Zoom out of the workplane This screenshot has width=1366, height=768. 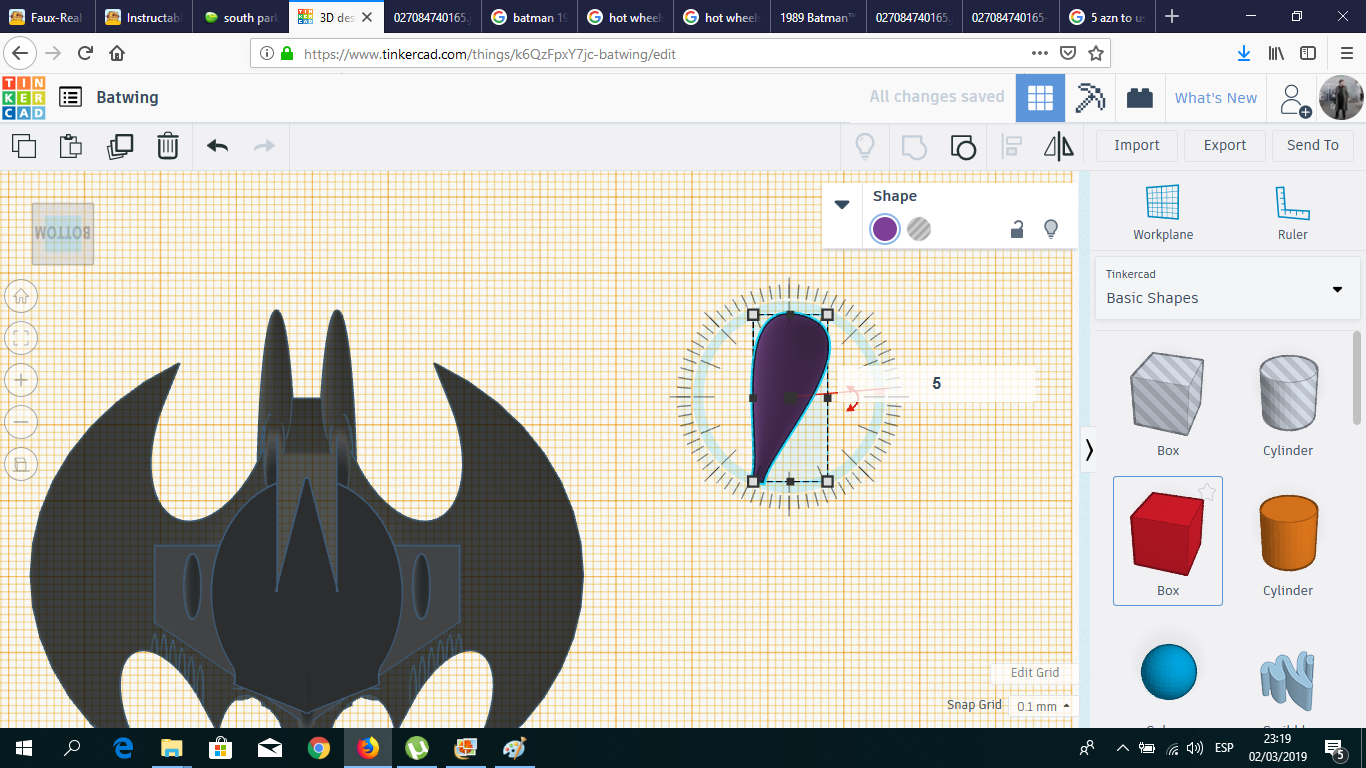click(21, 422)
